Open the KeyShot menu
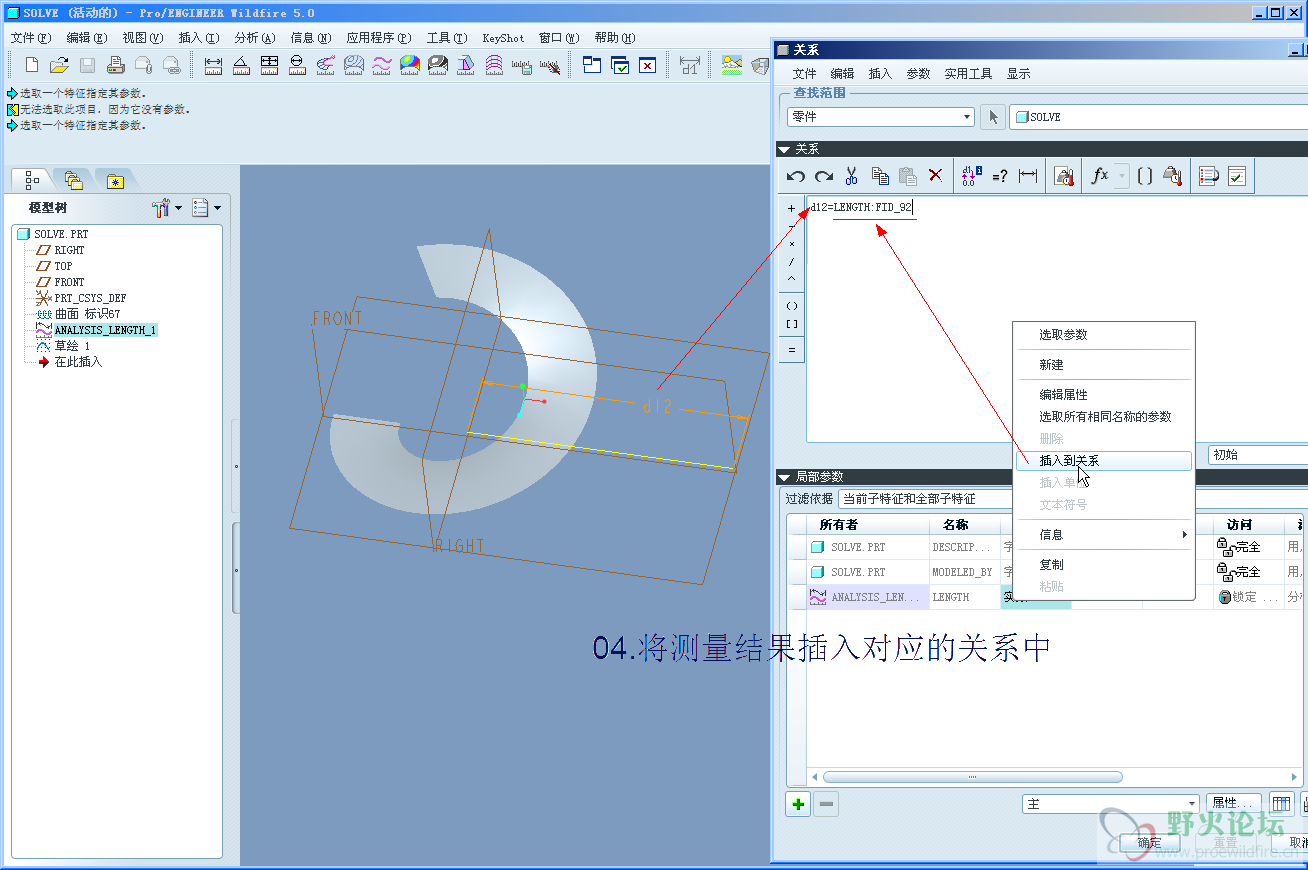This screenshot has height=870, width=1308. [503, 38]
